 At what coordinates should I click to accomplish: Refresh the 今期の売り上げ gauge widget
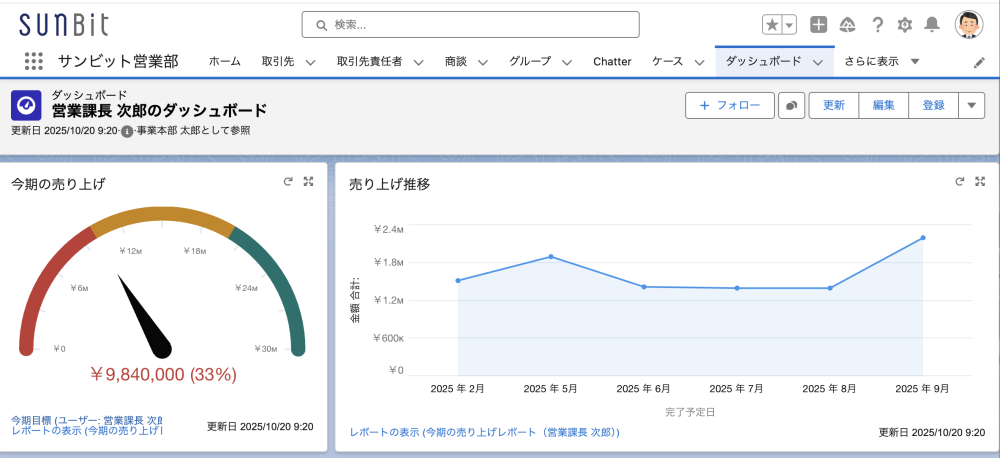pos(288,182)
